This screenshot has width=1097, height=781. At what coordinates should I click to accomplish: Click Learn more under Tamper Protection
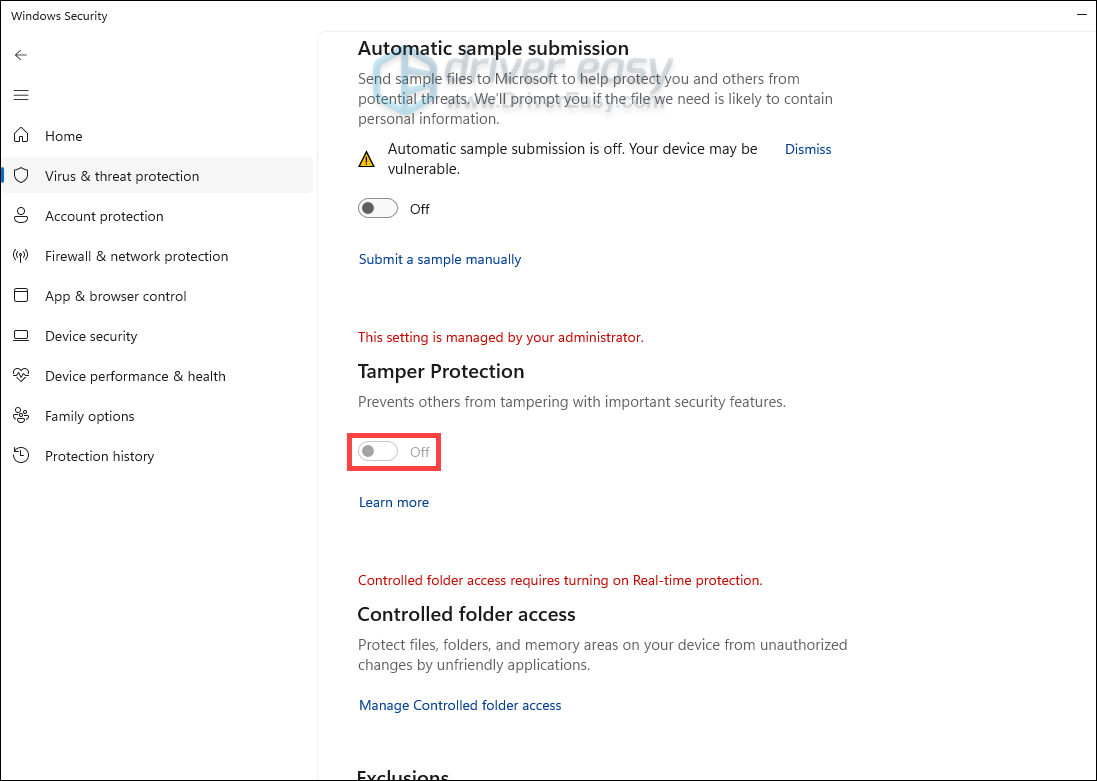(x=394, y=502)
